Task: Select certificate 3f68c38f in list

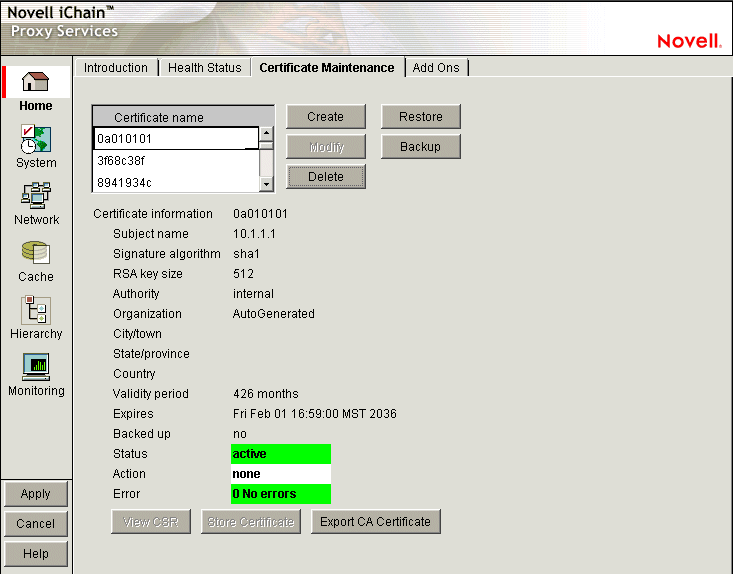Action: (x=176, y=161)
